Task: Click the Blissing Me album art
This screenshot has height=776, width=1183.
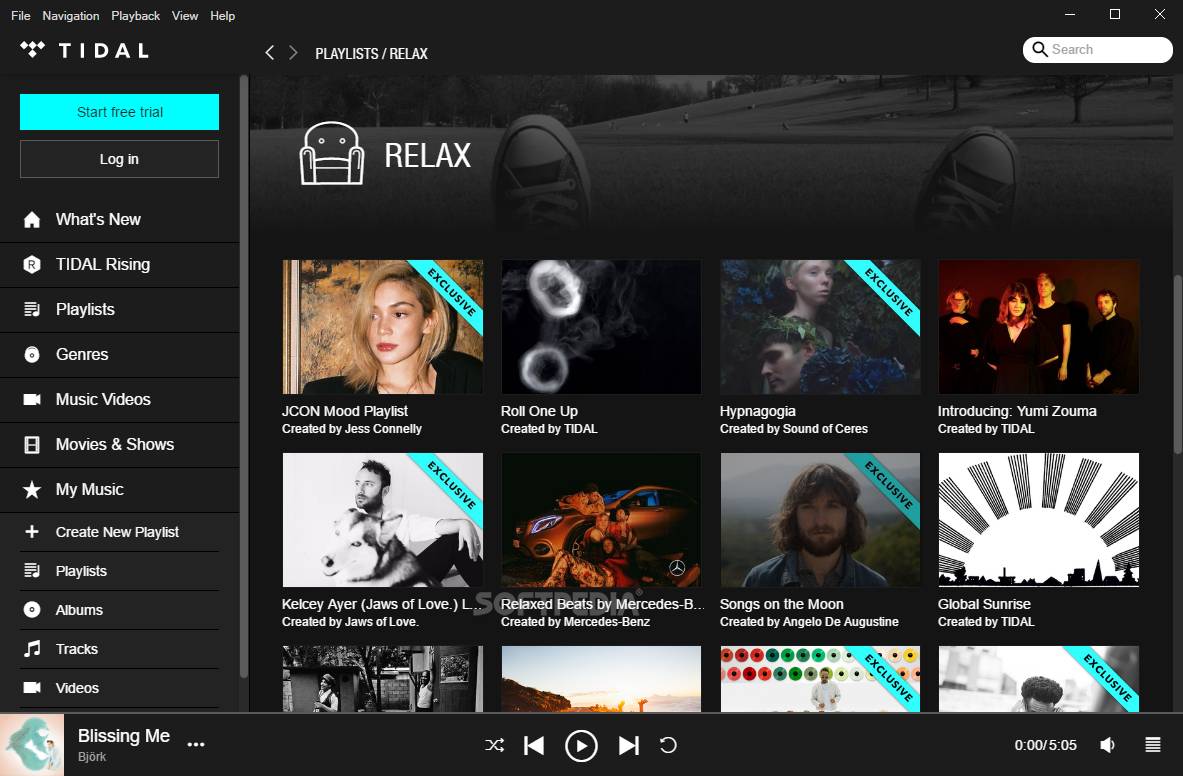Action: pos(32,745)
